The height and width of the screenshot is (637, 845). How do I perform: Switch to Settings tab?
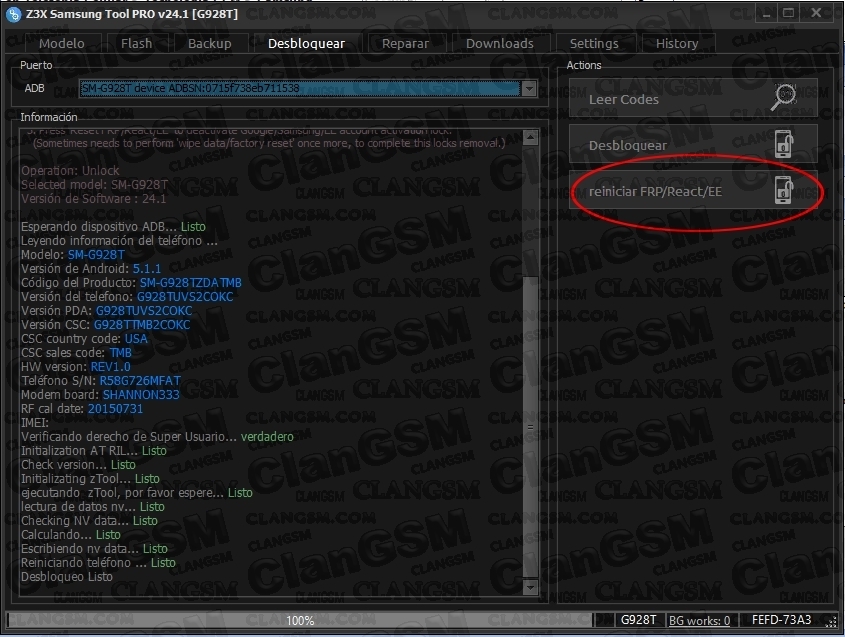point(594,44)
